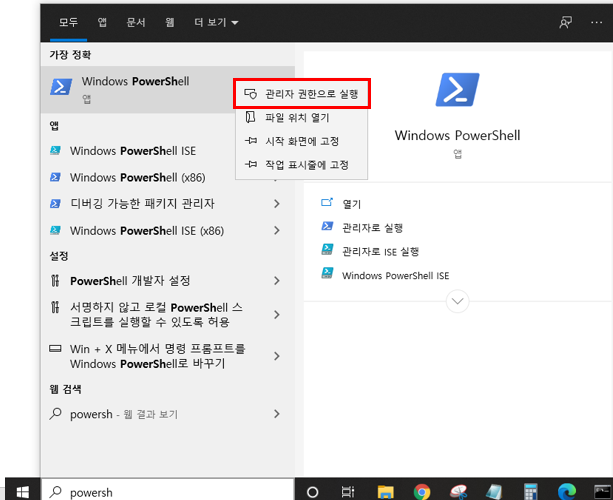
Task: Open the Windows Start button
Action: [x=23, y=491]
